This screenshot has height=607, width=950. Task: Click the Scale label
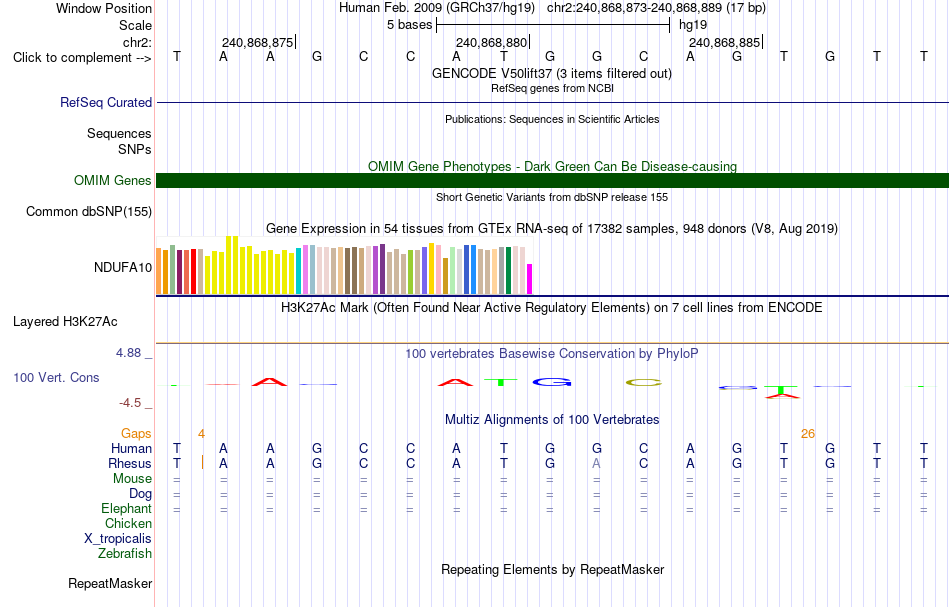(136, 25)
